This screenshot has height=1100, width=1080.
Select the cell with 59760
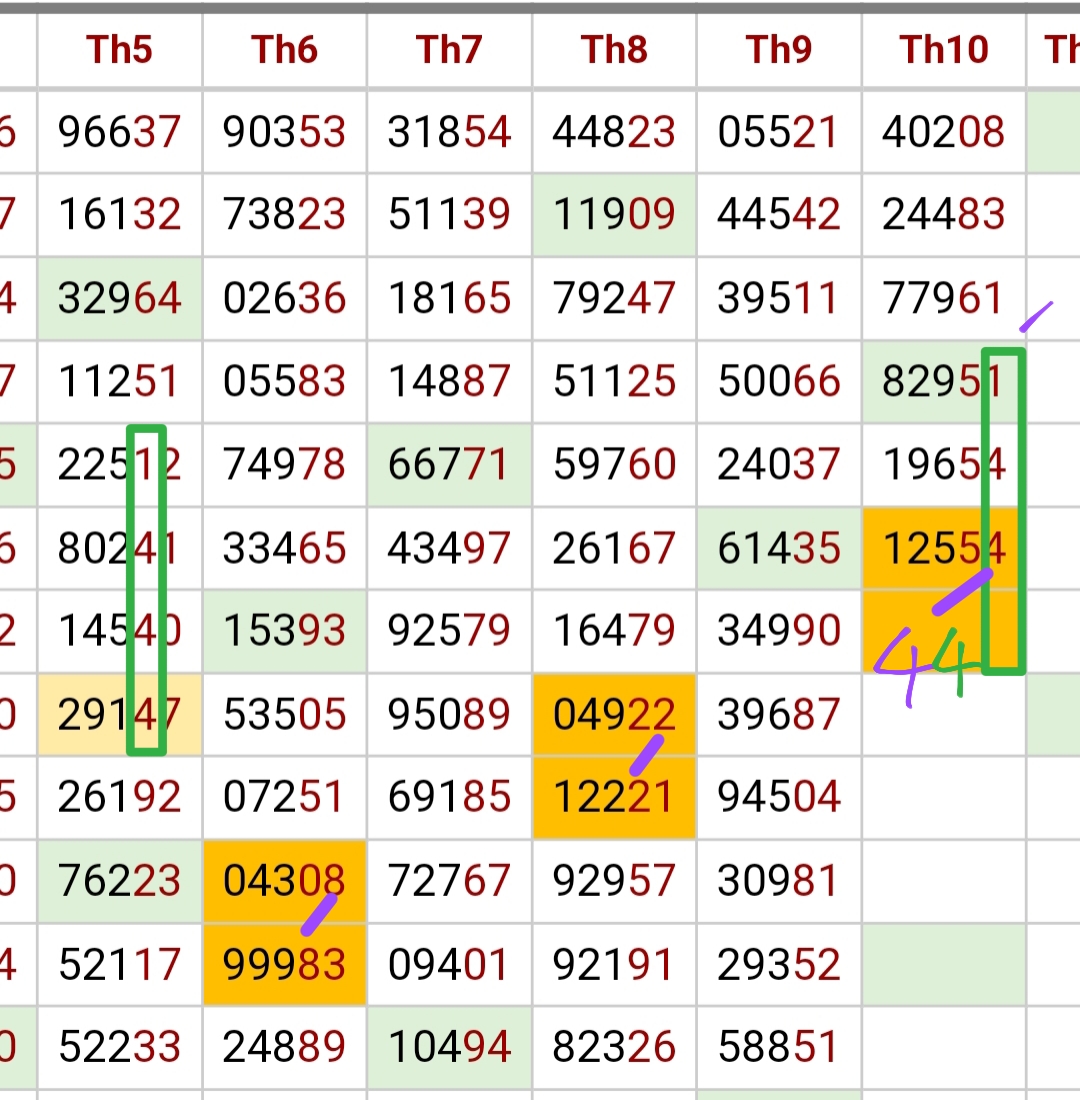(614, 464)
